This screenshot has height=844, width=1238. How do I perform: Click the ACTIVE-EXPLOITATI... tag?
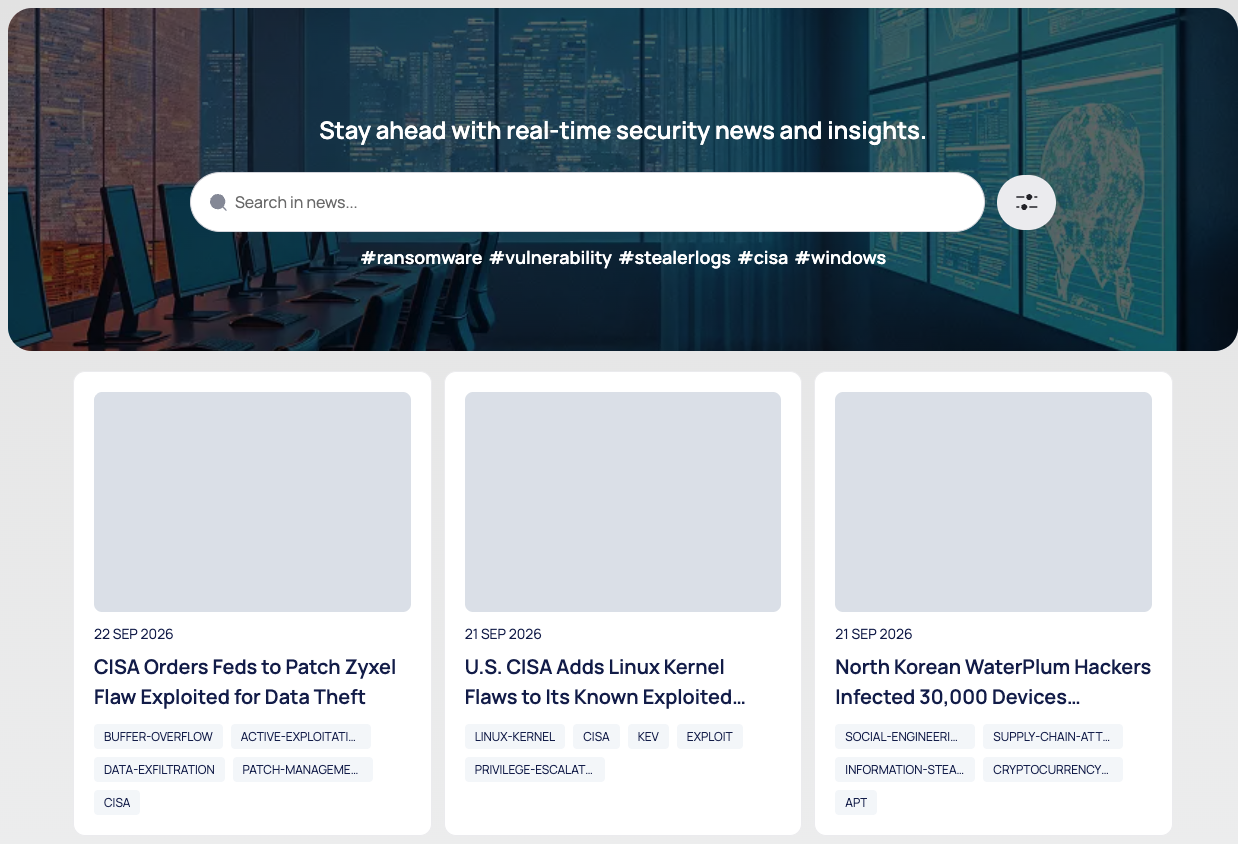point(301,737)
